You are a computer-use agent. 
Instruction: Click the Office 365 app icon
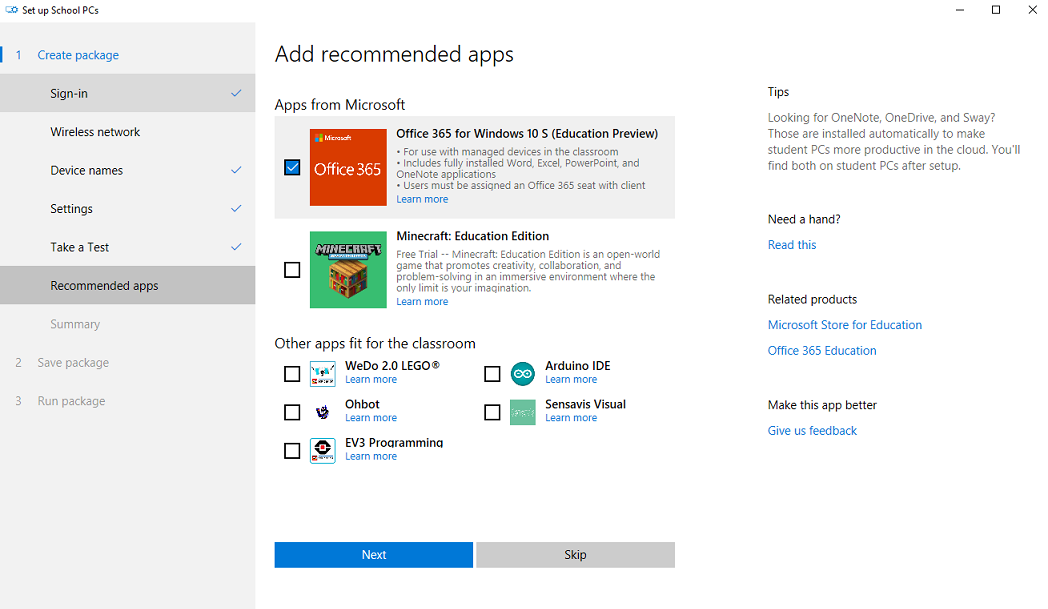pyautogui.click(x=348, y=168)
